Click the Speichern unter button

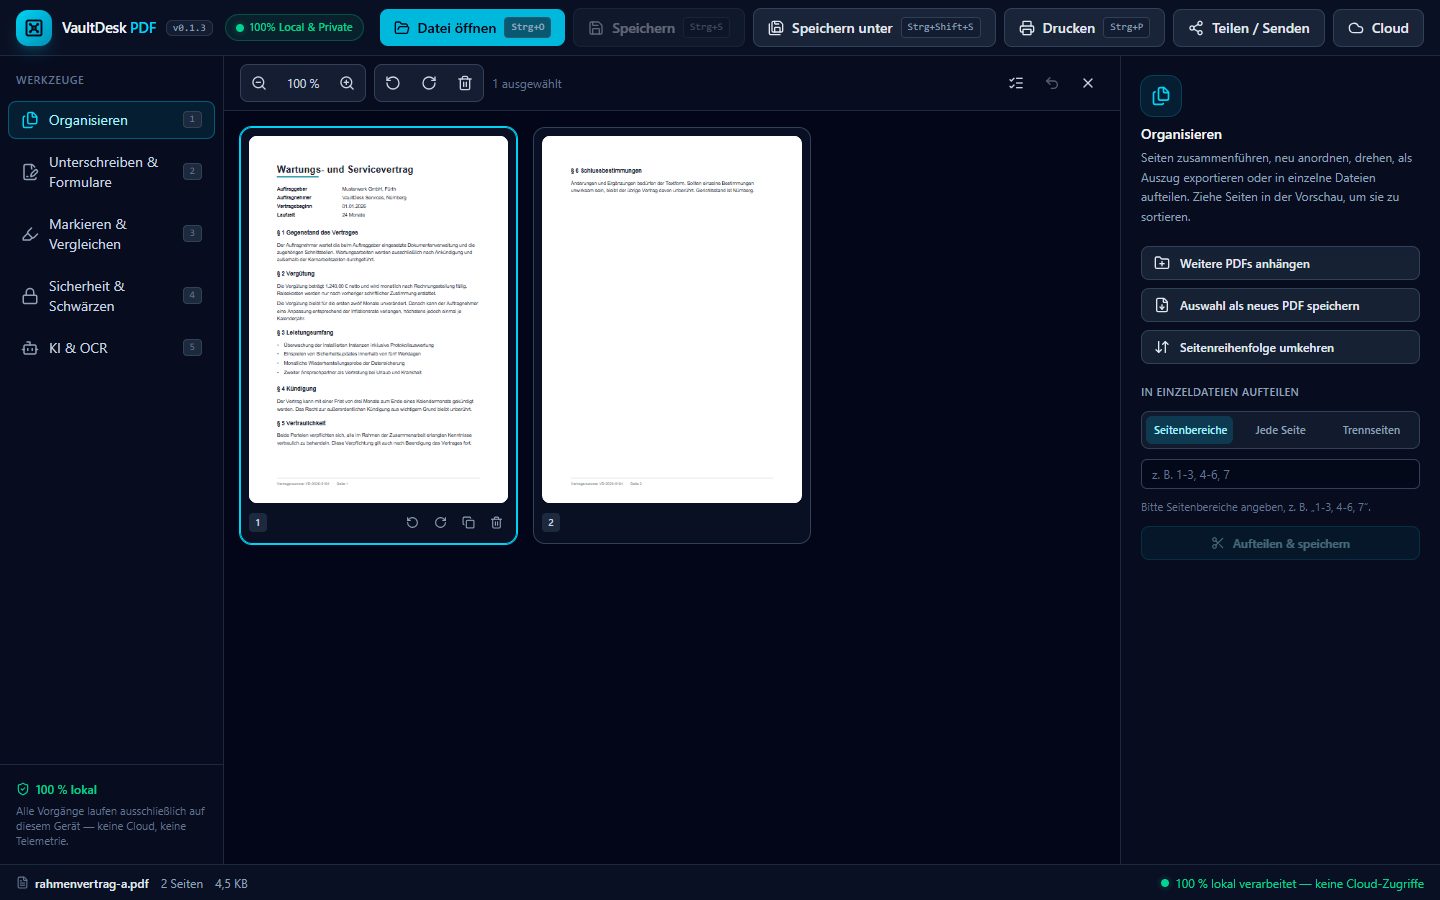click(874, 28)
